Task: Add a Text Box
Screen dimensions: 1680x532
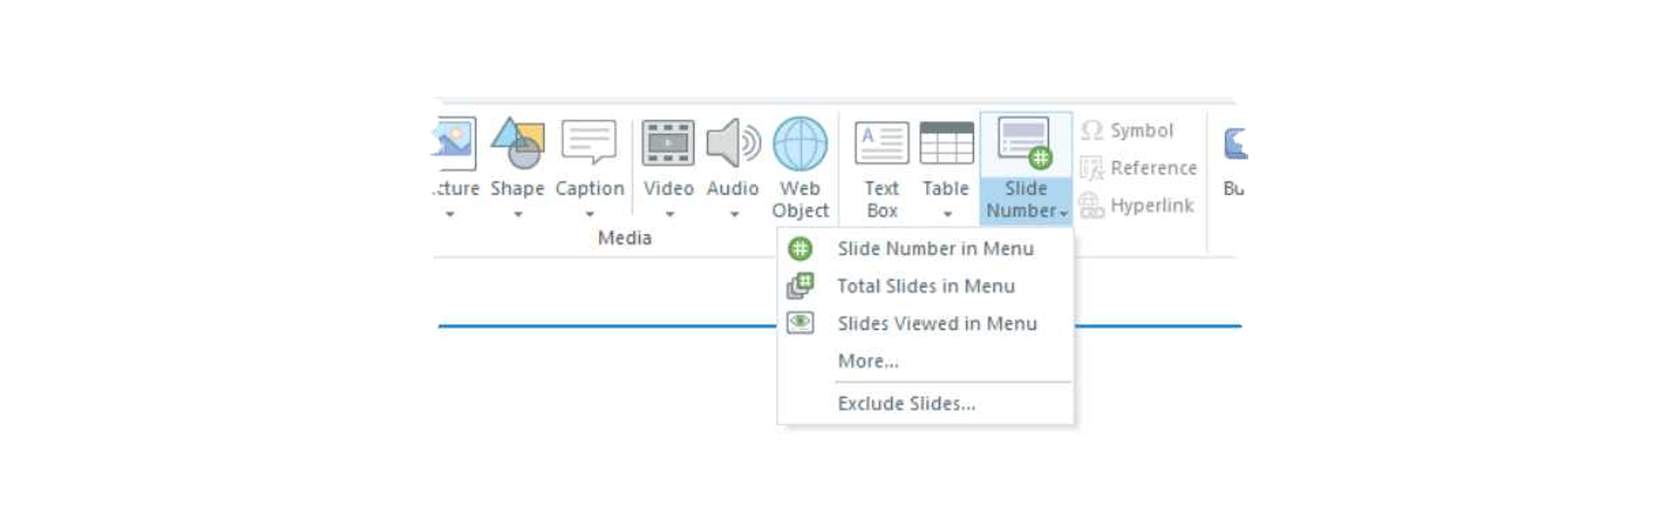Action: pos(881,145)
